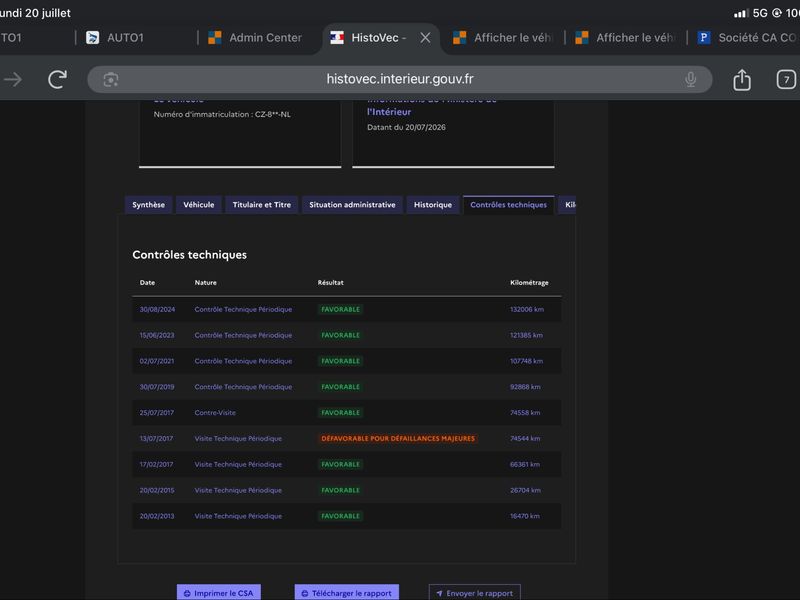Click the 74544 km mileage value
The image size is (800, 600).
pos(525,438)
